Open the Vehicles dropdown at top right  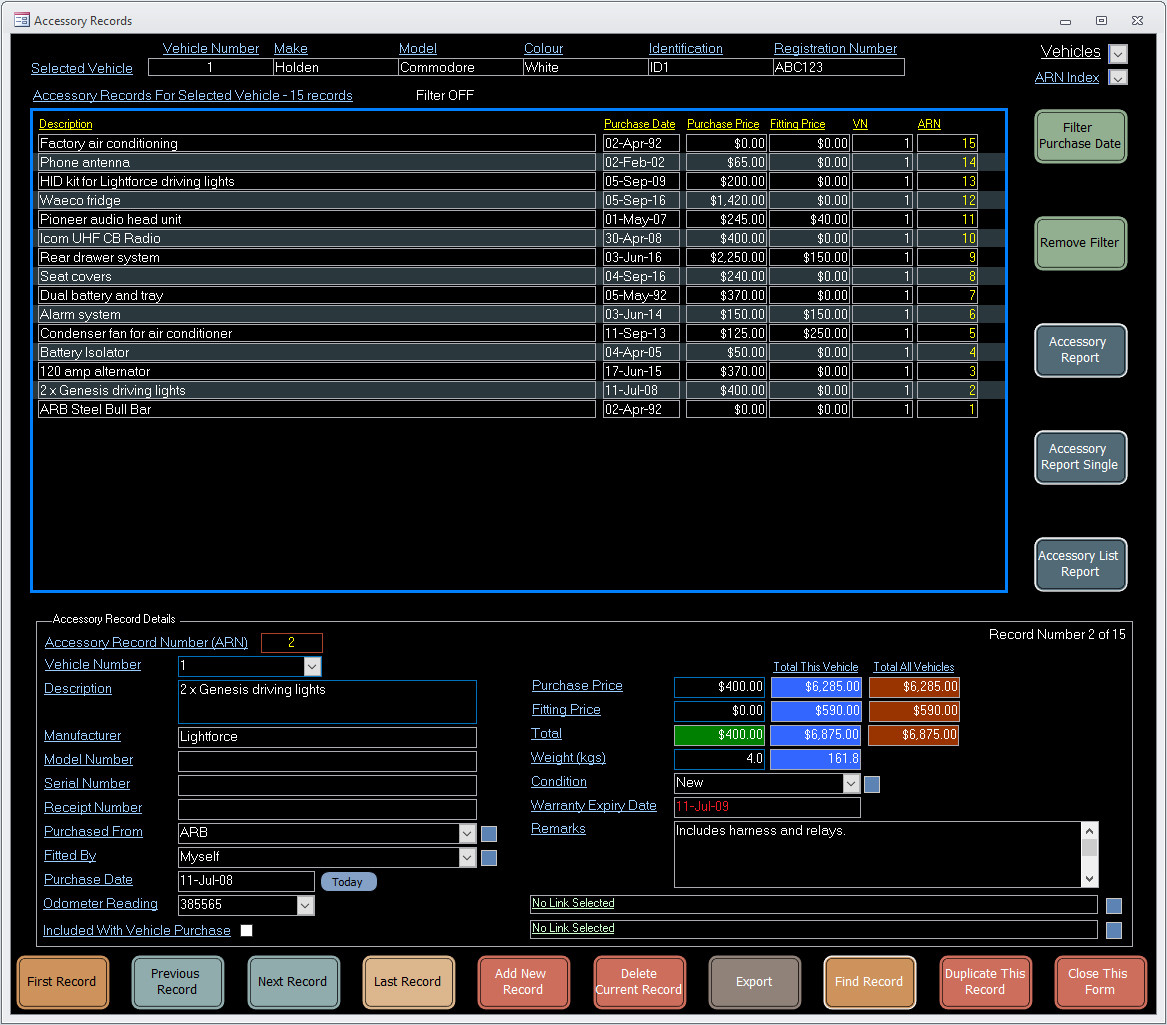pyautogui.click(x=1117, y=53)
